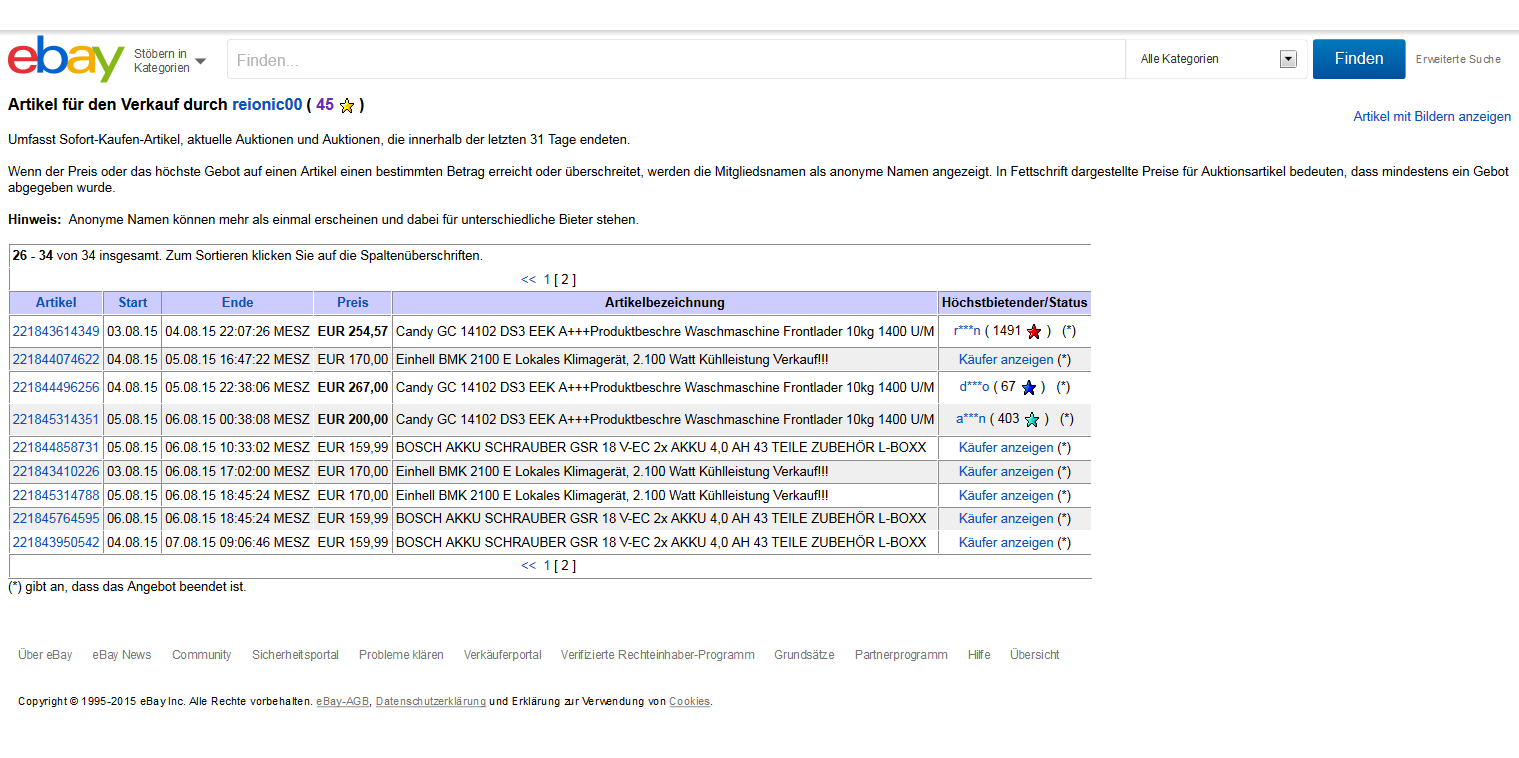1519x758 pixels.
Task: Open item 221844074622
Action: pyautogui.click(x=56, y=359)
